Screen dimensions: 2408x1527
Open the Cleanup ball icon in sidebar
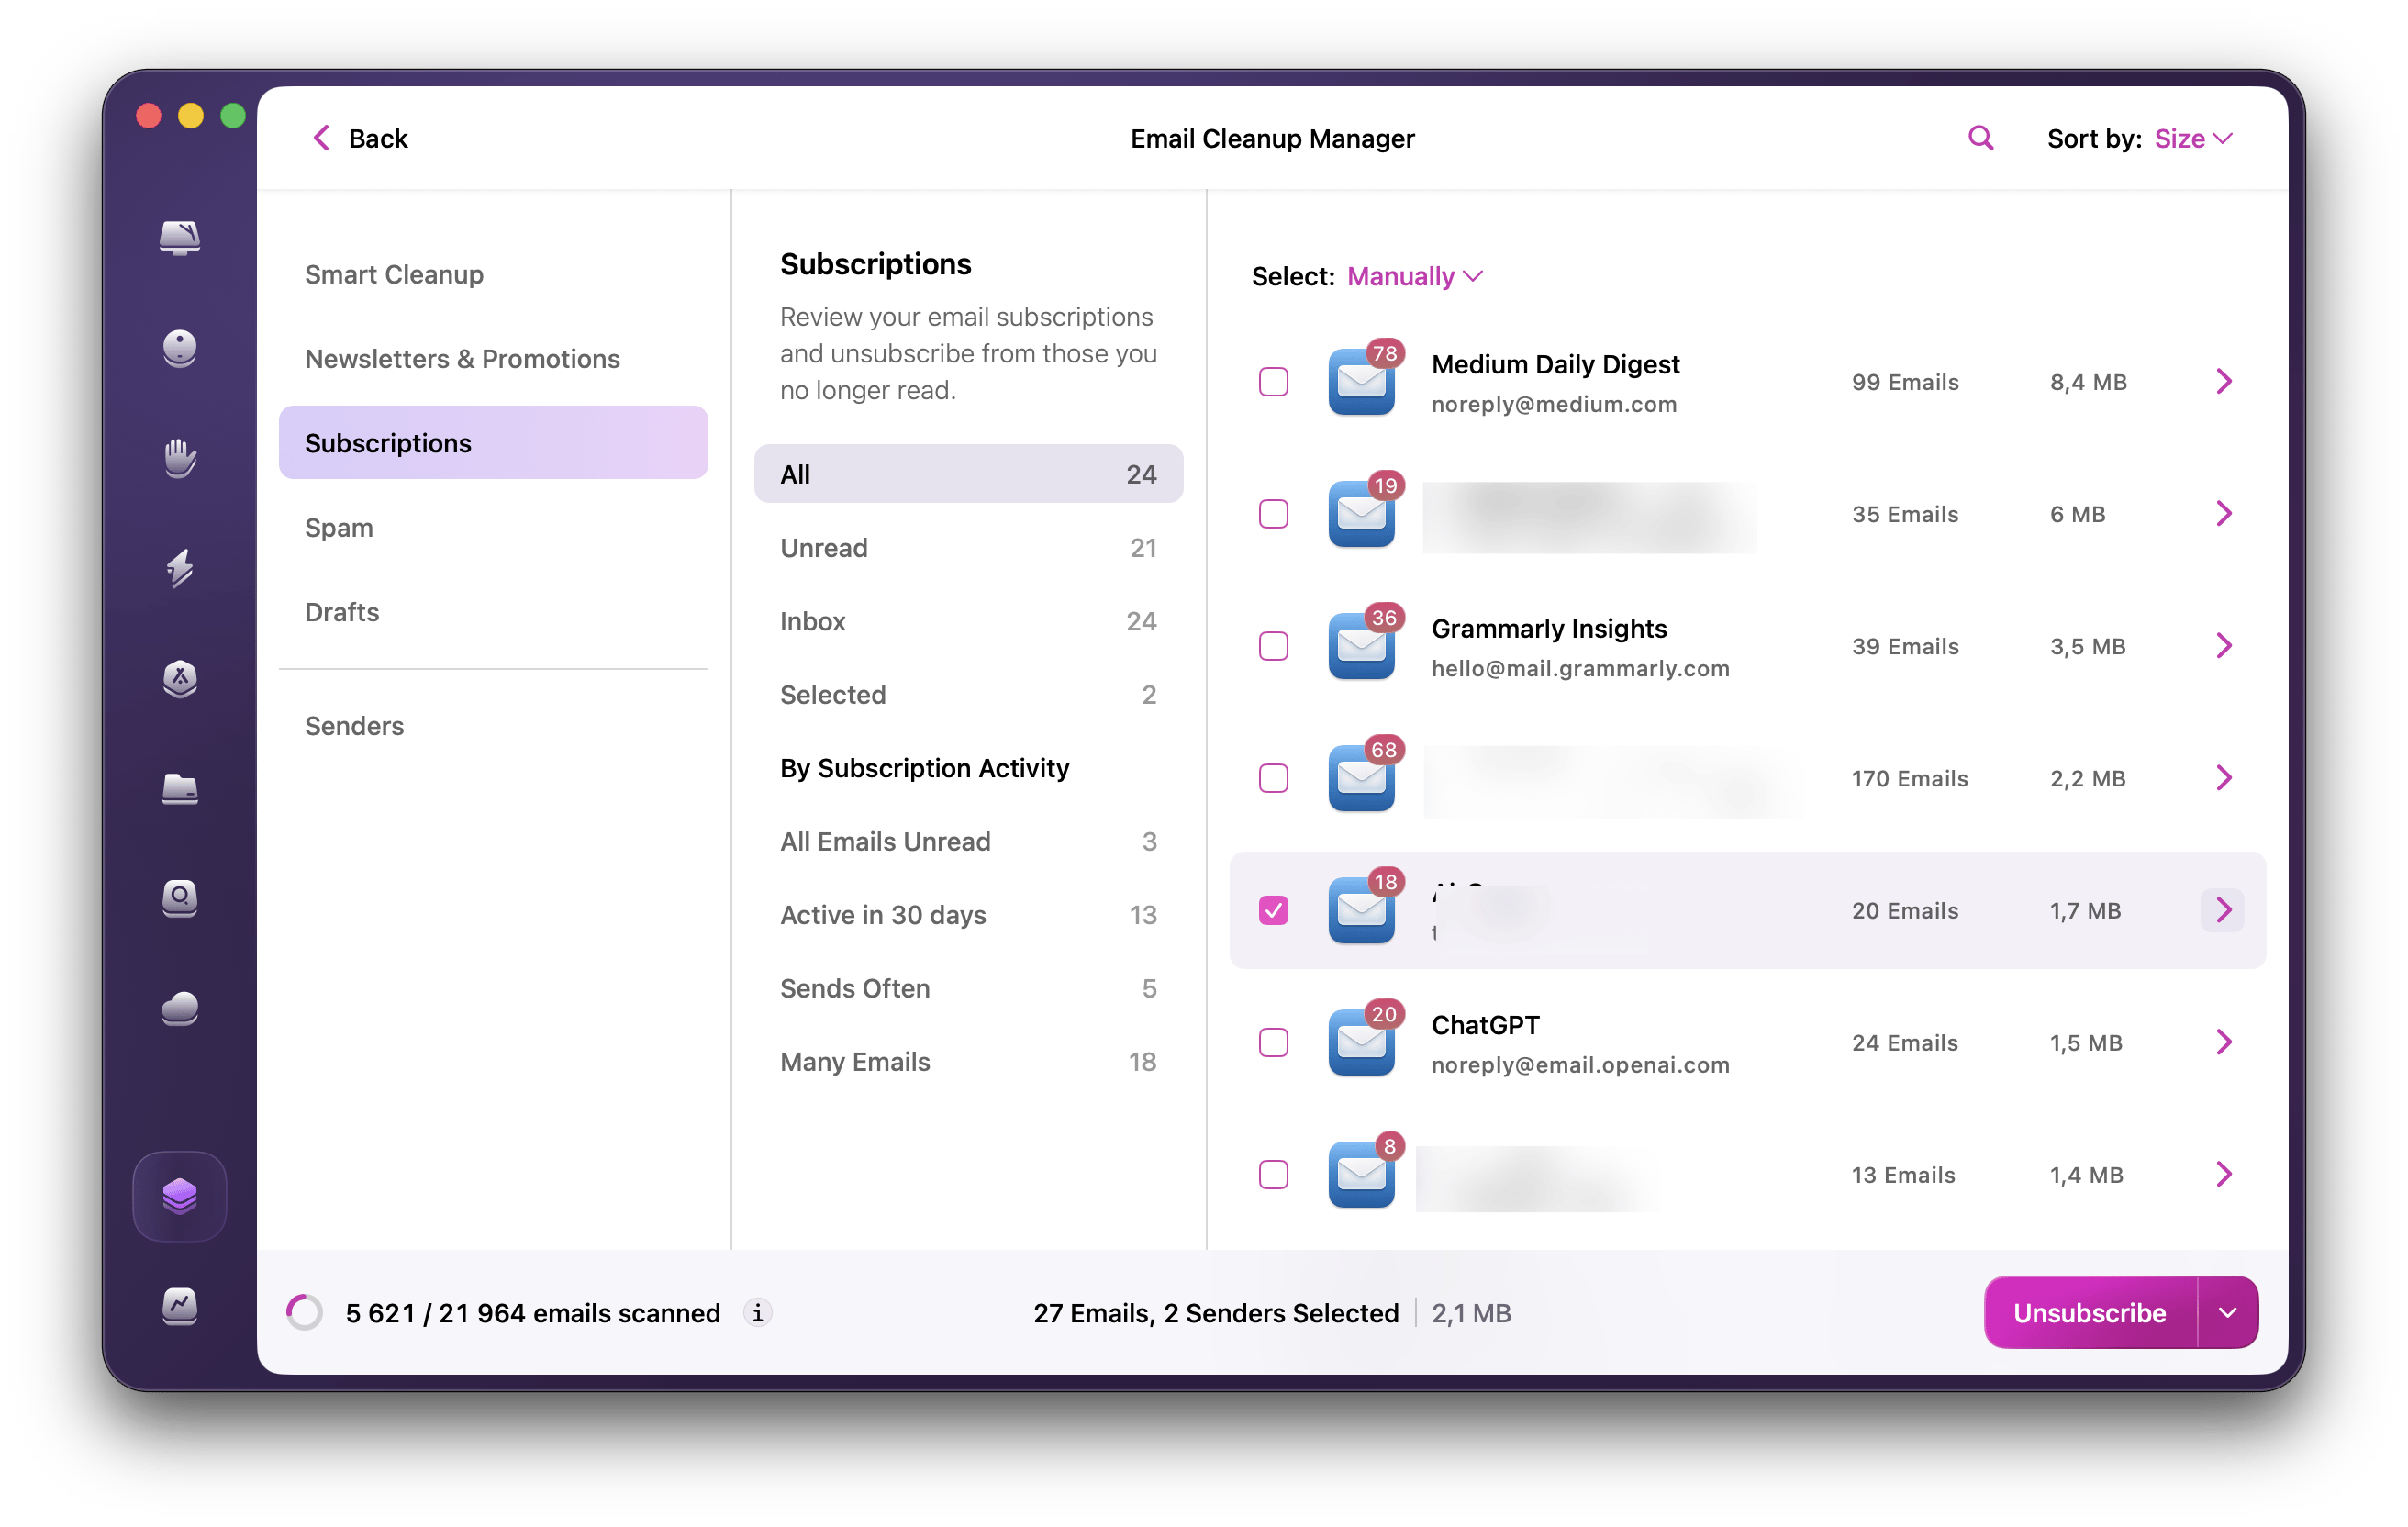click(x=180, y=348)
